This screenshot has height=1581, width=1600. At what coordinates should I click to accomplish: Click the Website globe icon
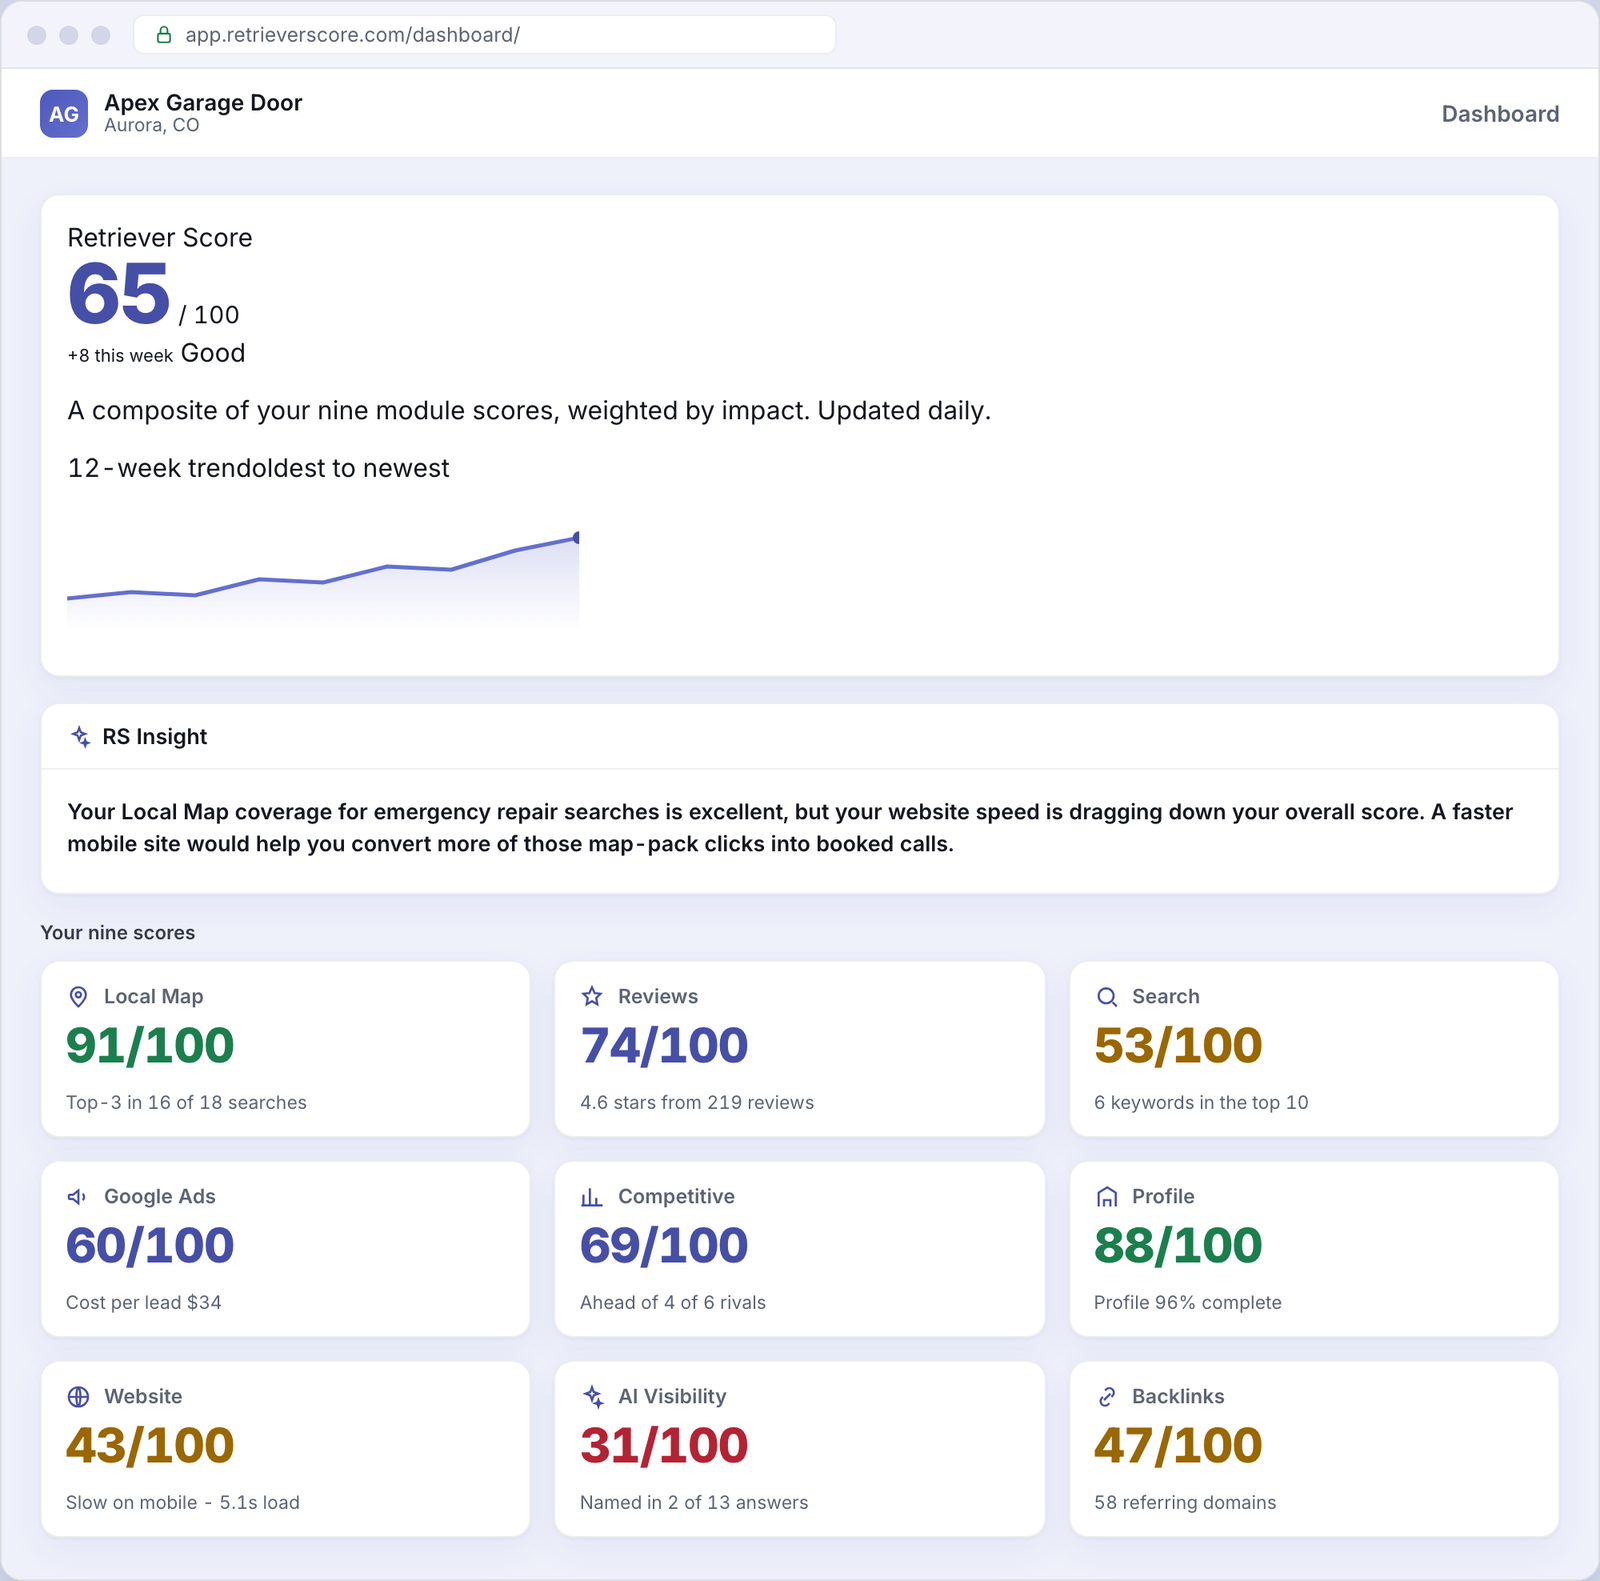[78, 1397]
